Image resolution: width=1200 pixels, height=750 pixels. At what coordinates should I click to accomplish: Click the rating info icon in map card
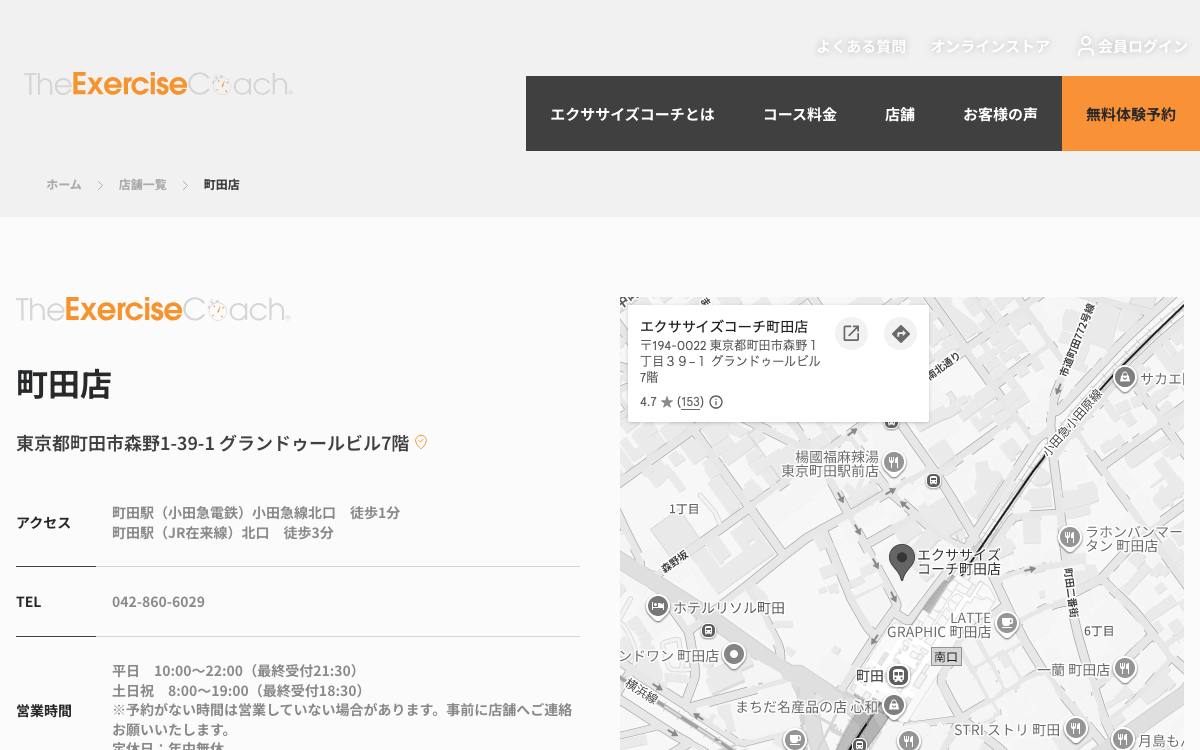tap(716, 402)
